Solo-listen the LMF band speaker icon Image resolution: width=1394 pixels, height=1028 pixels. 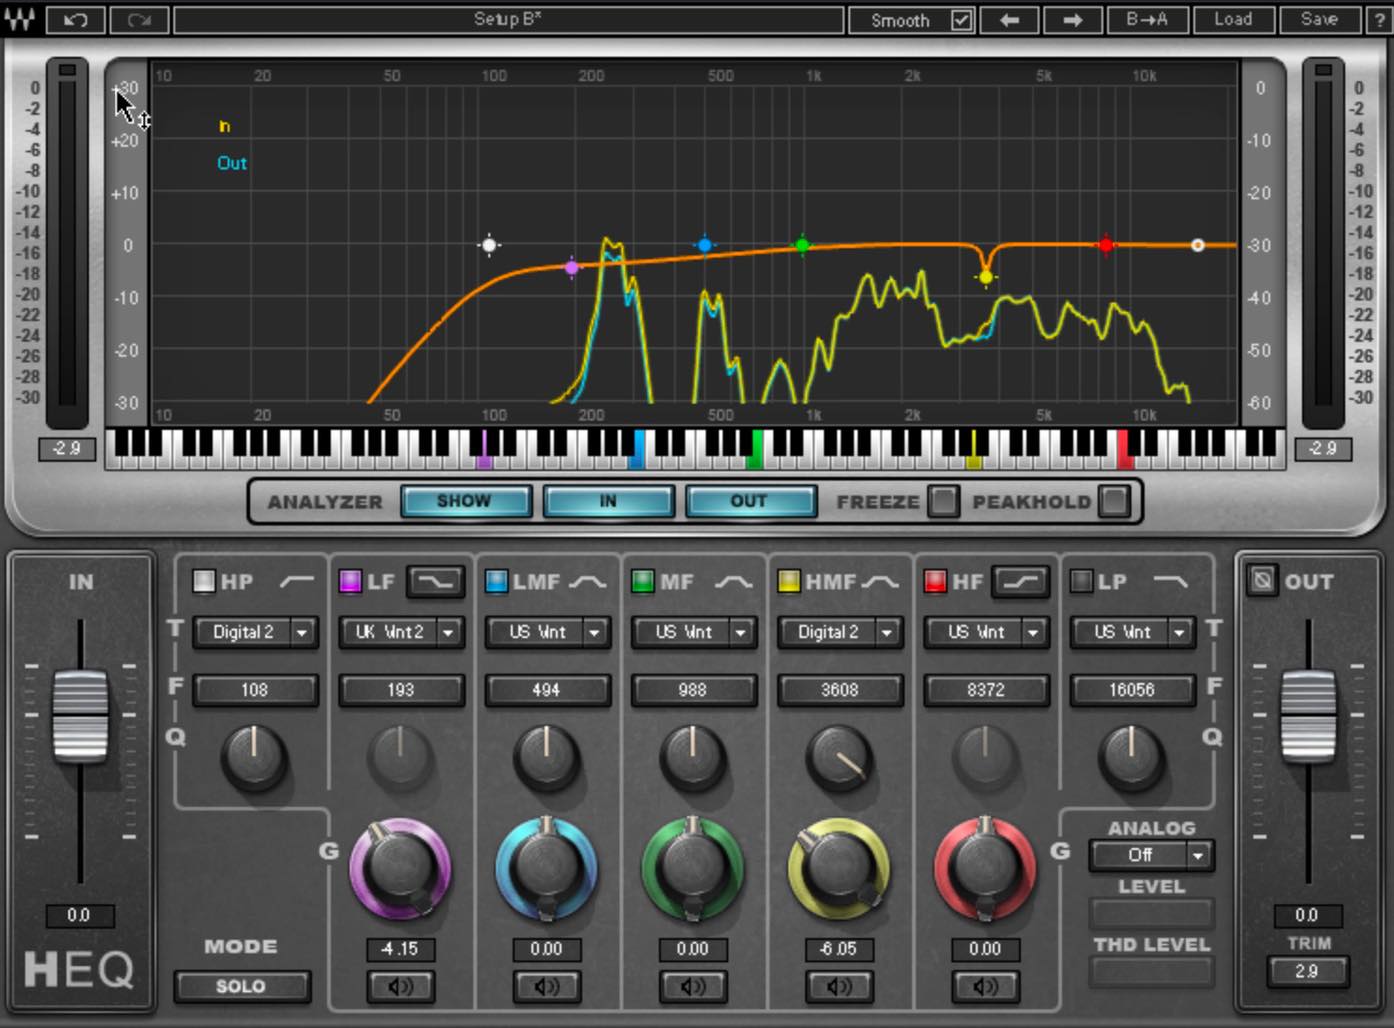tap(546, 987)
